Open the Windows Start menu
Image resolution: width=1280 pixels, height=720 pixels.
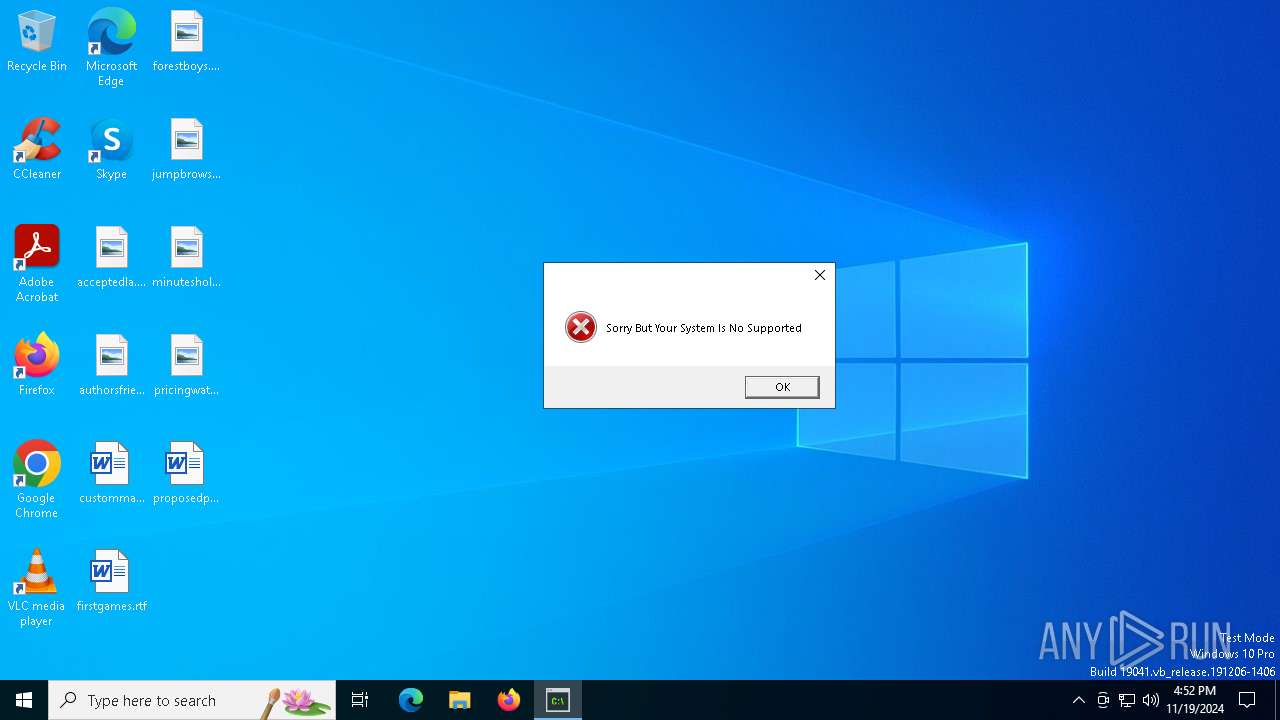[24, 700]
